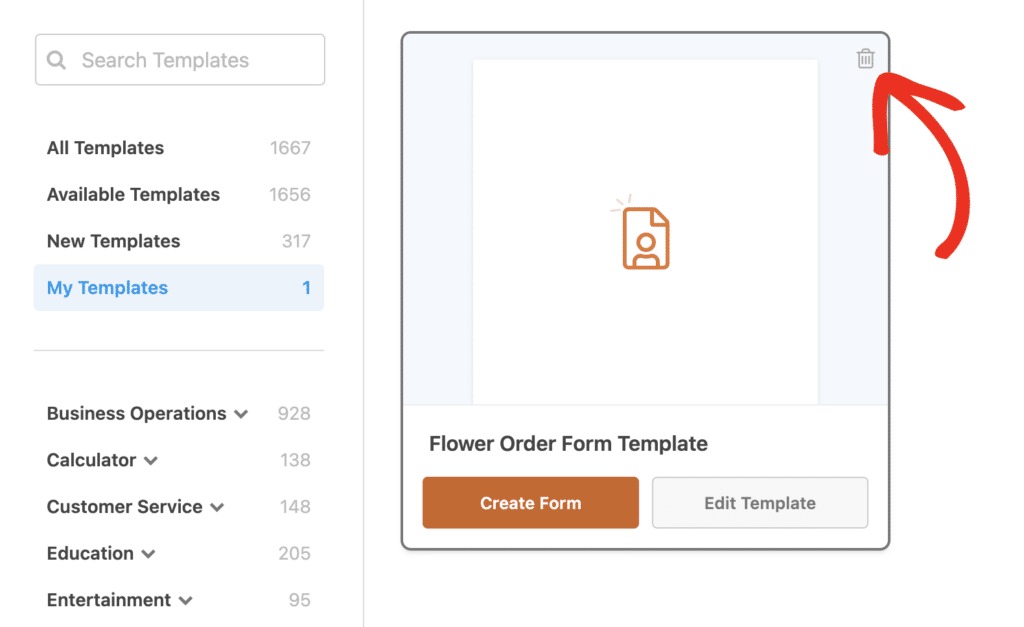Open the New Templates section
1024x627 pixels.
click(113, 241)
